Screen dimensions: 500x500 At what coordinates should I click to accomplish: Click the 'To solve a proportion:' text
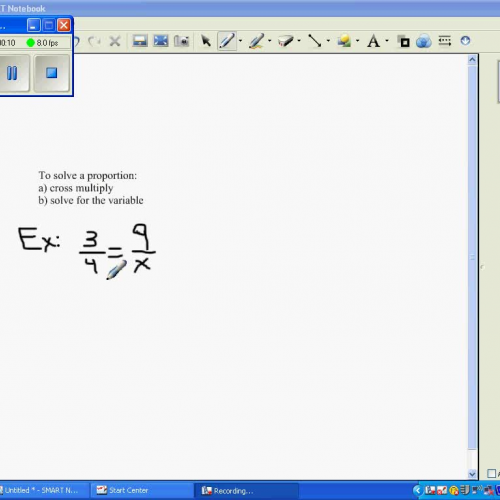click(x=88, y=176)
